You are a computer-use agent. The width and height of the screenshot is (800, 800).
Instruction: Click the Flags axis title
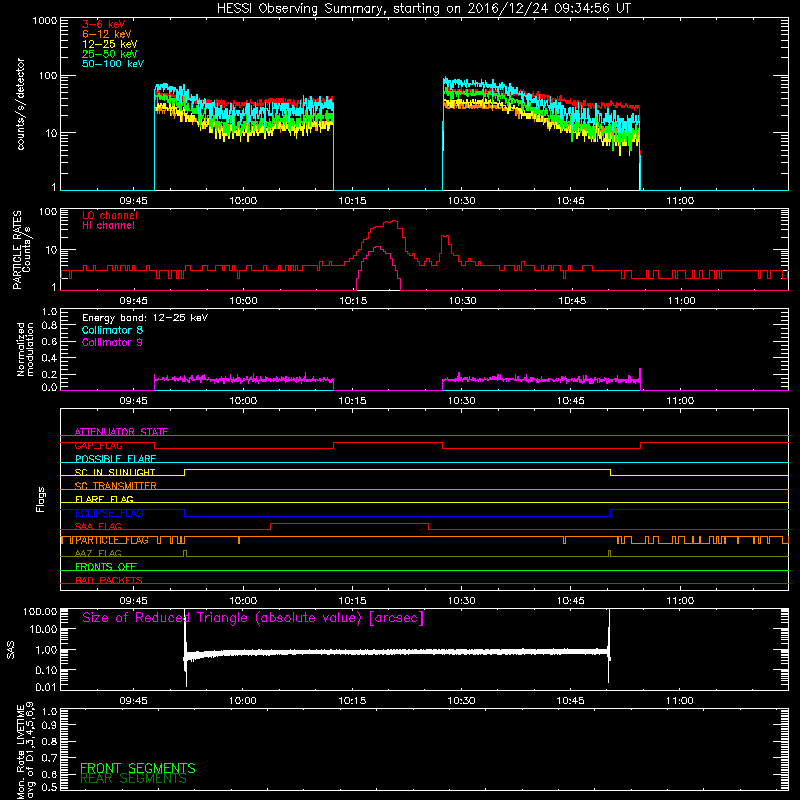tap(41, 499)
